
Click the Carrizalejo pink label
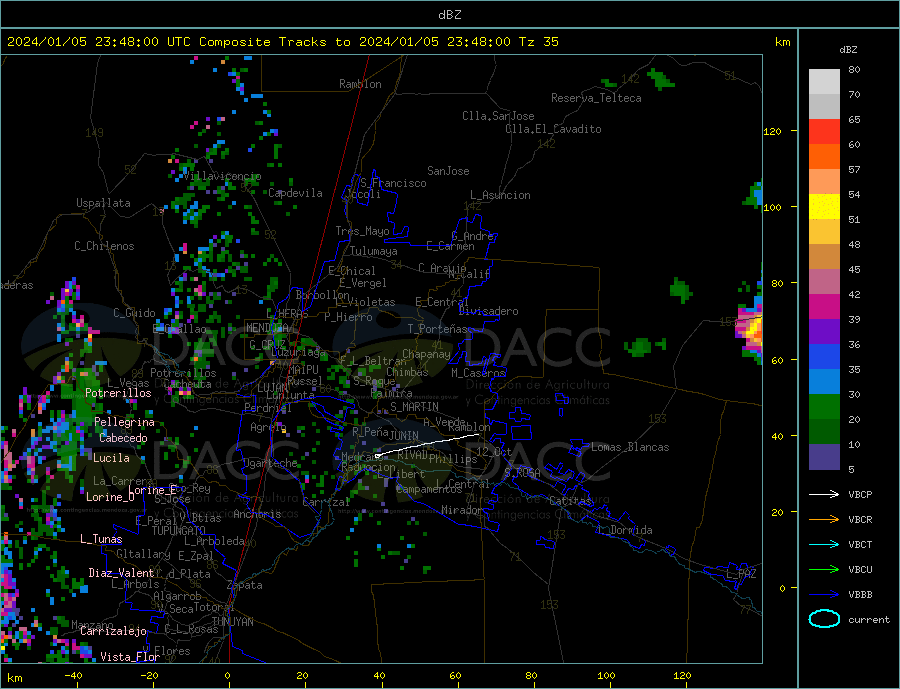coord(113,632)
